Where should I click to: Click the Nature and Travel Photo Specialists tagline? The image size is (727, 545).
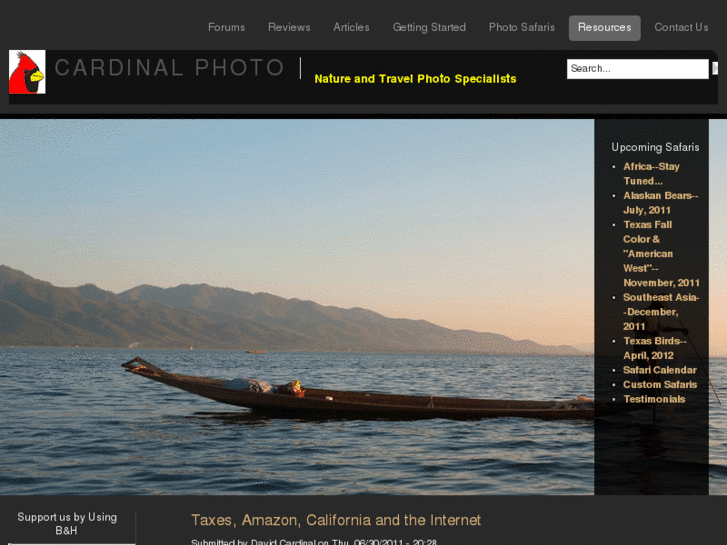pyautogui.click(x=415, y=79)
